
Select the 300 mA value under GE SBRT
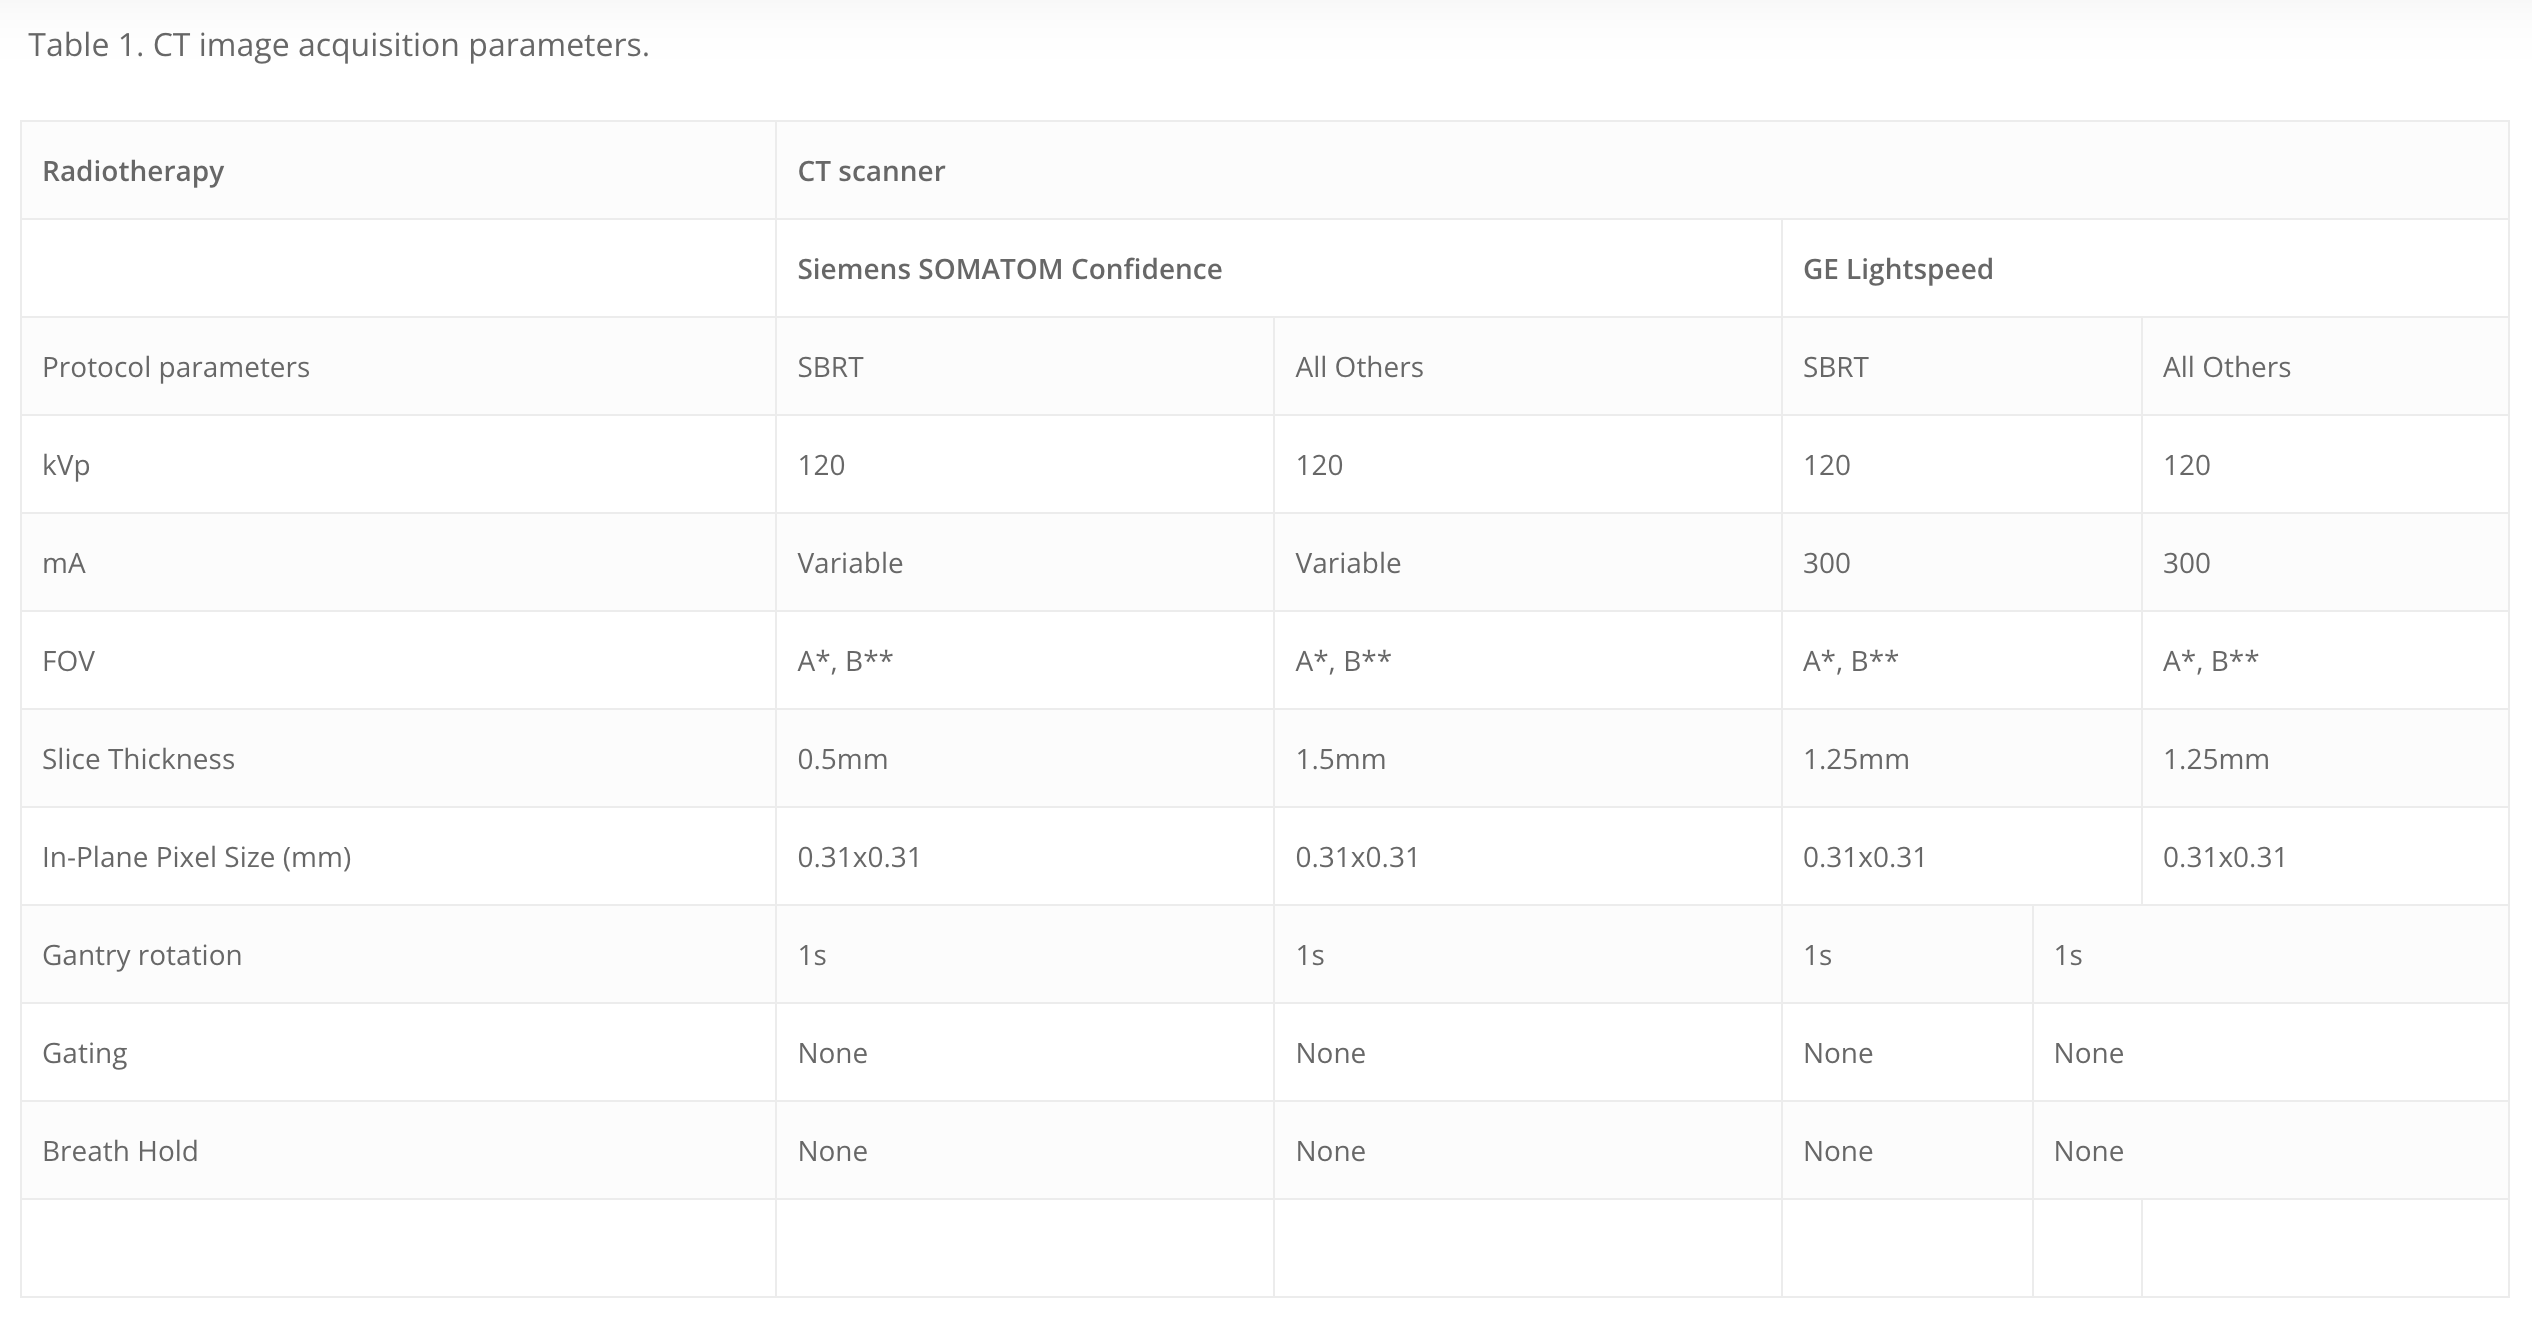pos(1826,563)
